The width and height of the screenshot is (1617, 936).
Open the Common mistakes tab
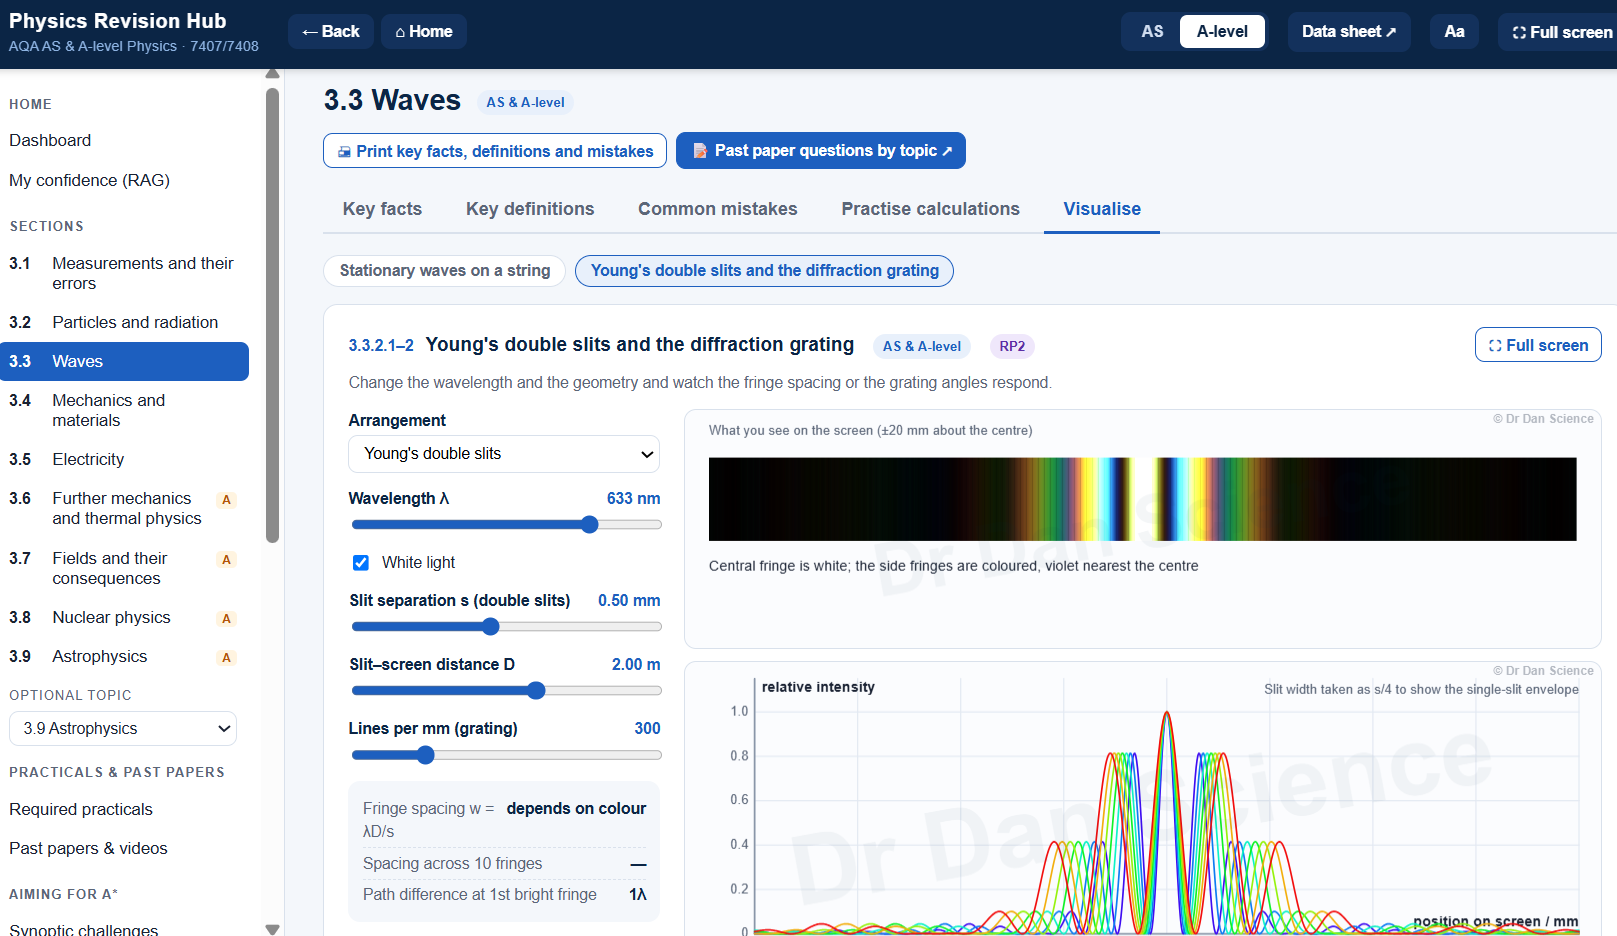(x=718, y=209)
